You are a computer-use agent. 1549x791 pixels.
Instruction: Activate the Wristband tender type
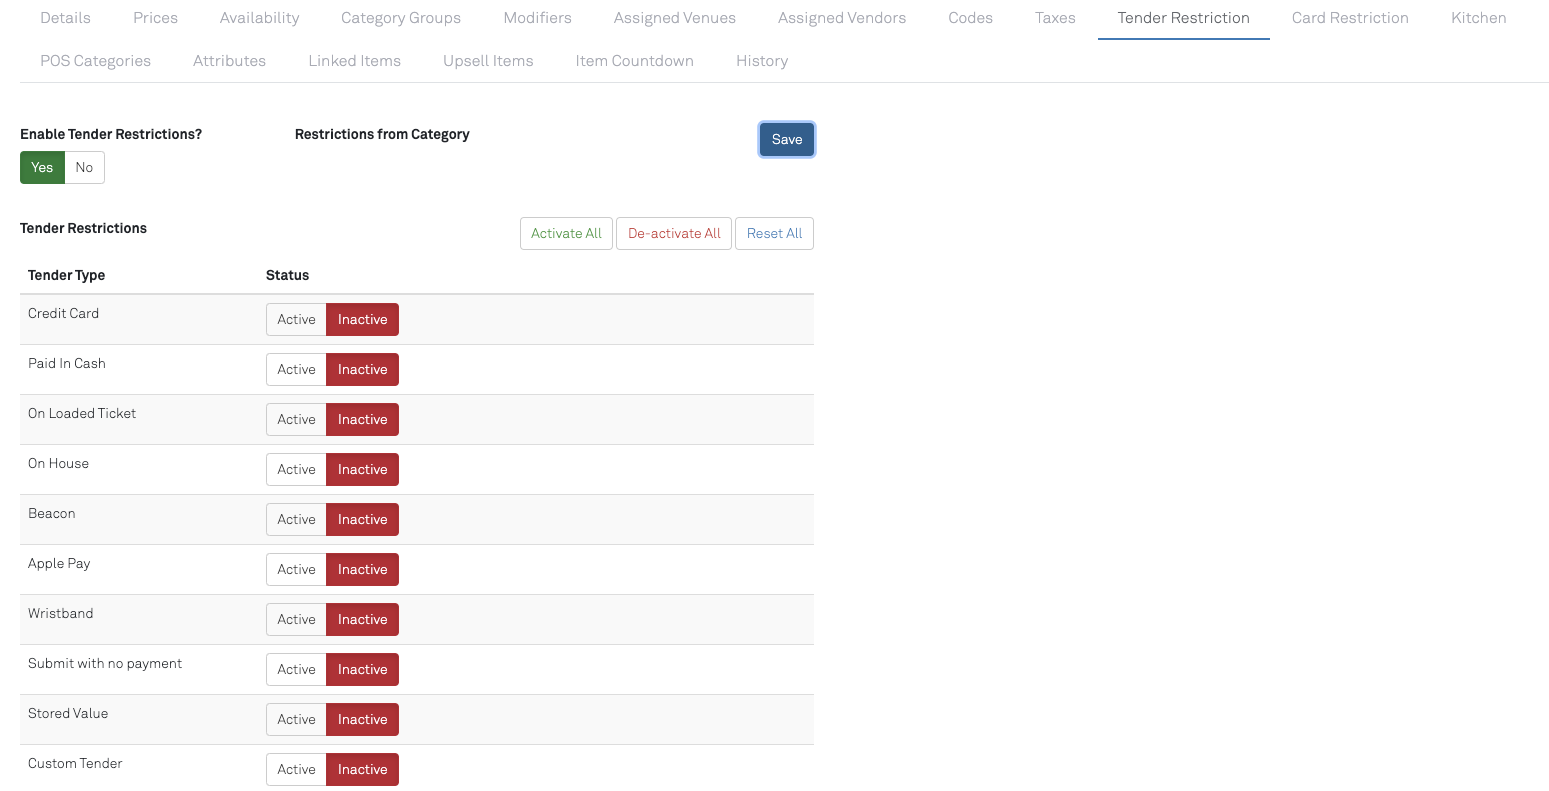296,620
